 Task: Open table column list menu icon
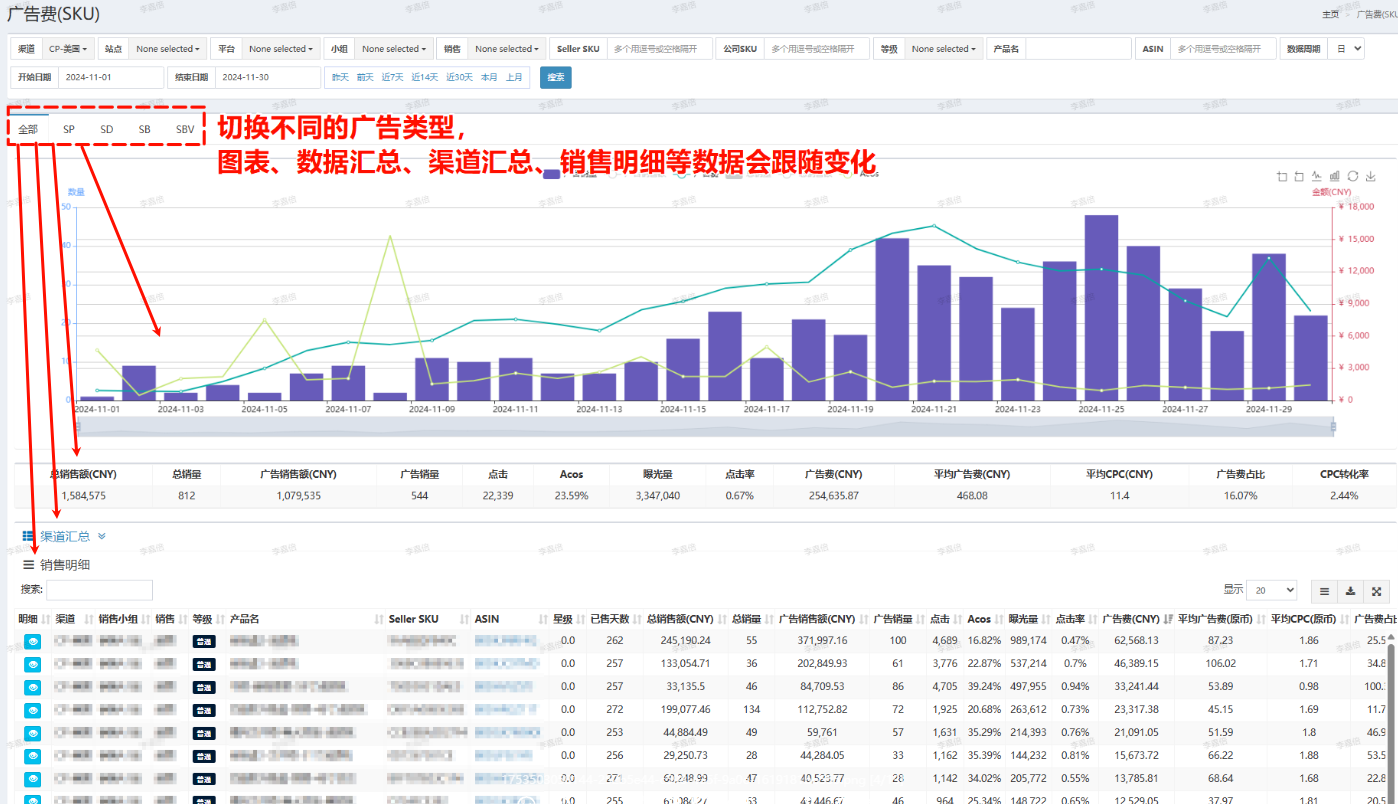(1324, 591)
